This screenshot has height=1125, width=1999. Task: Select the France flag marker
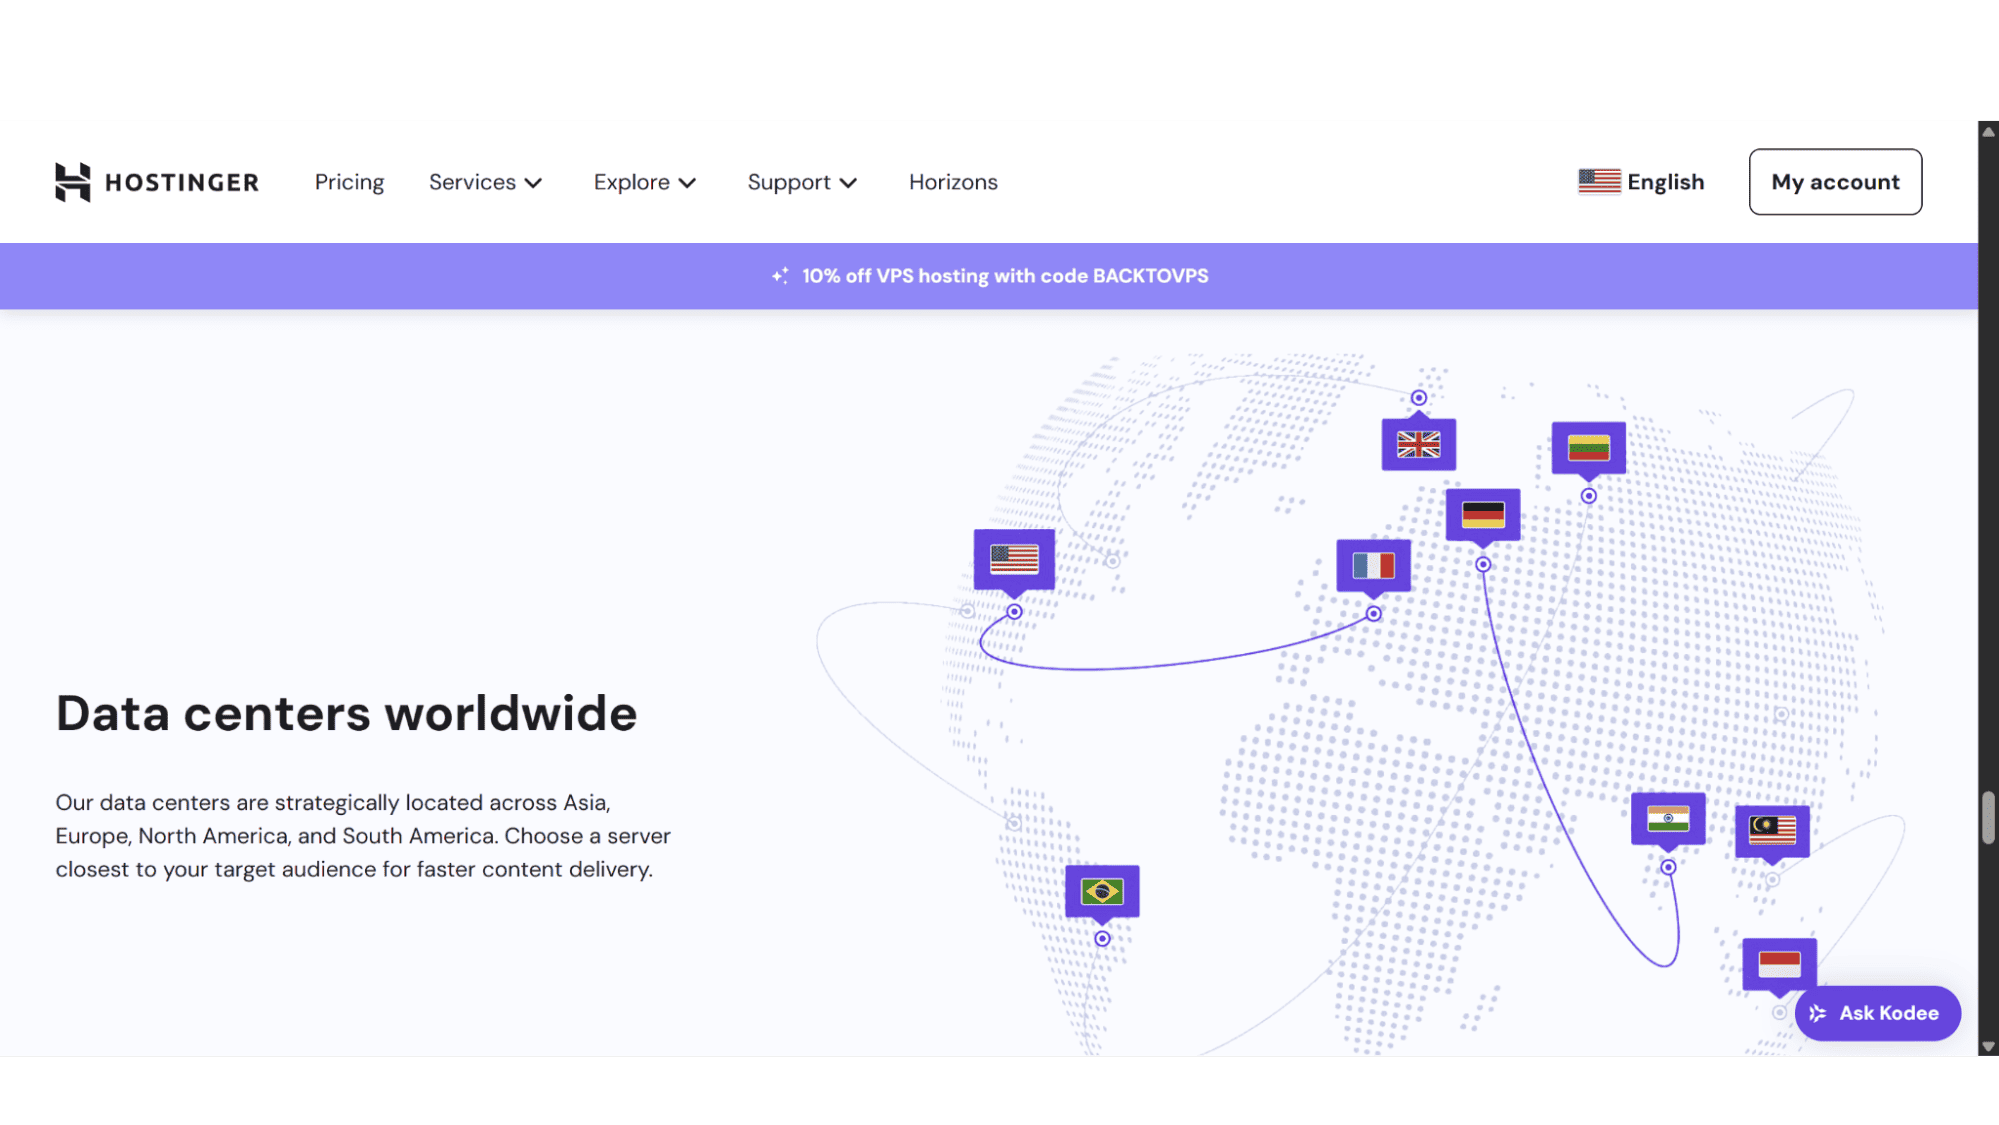coord(1373,566)
